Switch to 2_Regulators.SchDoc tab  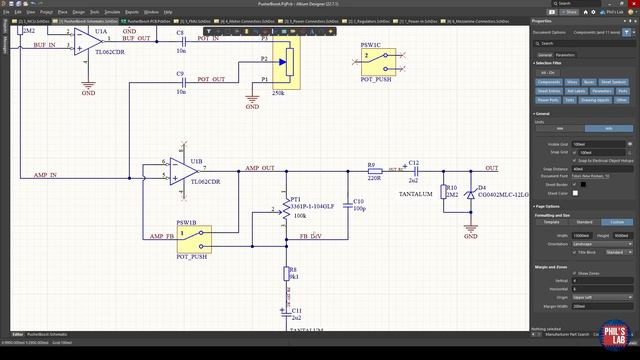[366, 21]
